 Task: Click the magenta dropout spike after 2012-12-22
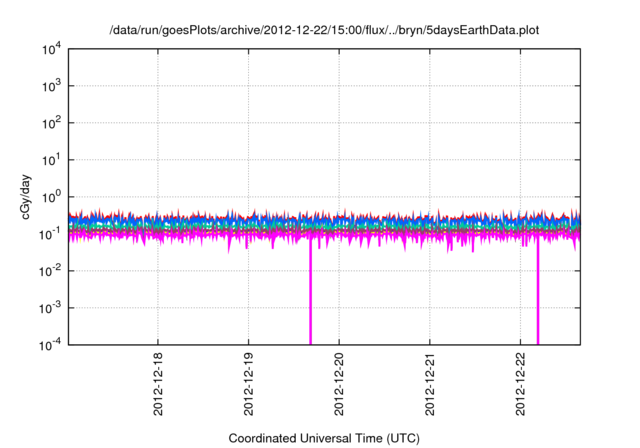(x=538, y=292)
